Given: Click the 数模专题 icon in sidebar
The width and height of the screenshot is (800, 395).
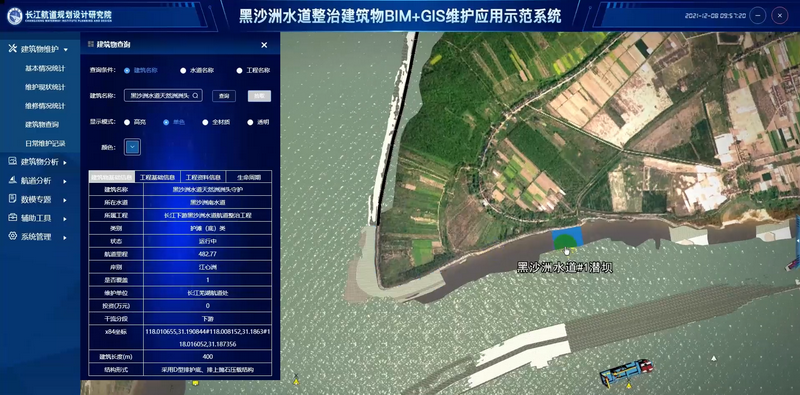Looking at the screenshot, I should pyautogui.click(x=13, y=200).
